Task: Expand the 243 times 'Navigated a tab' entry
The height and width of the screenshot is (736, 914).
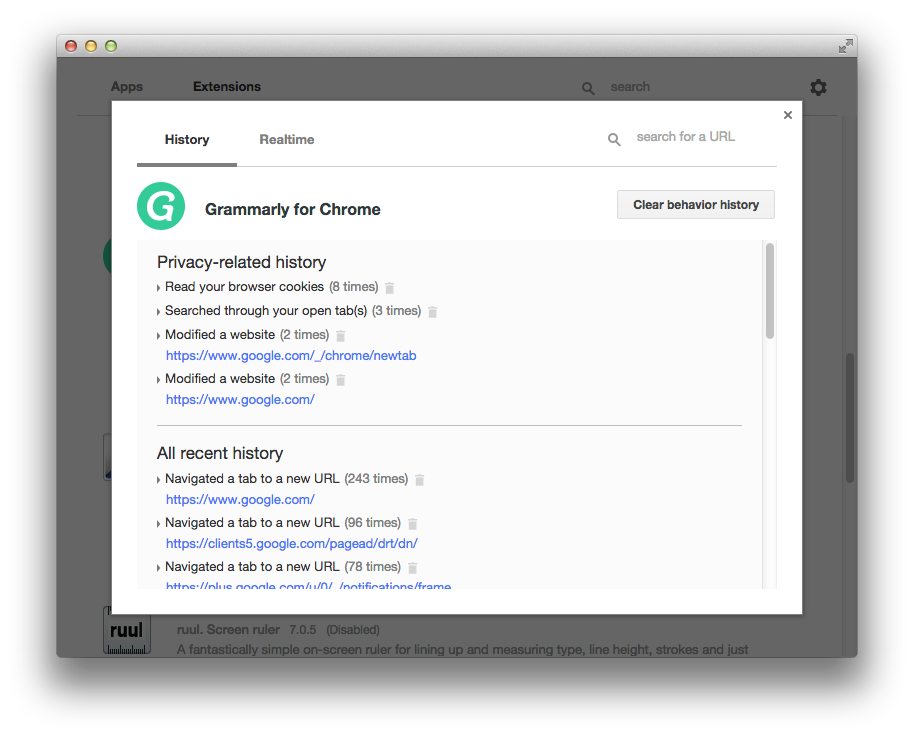Action: (159, 480)
